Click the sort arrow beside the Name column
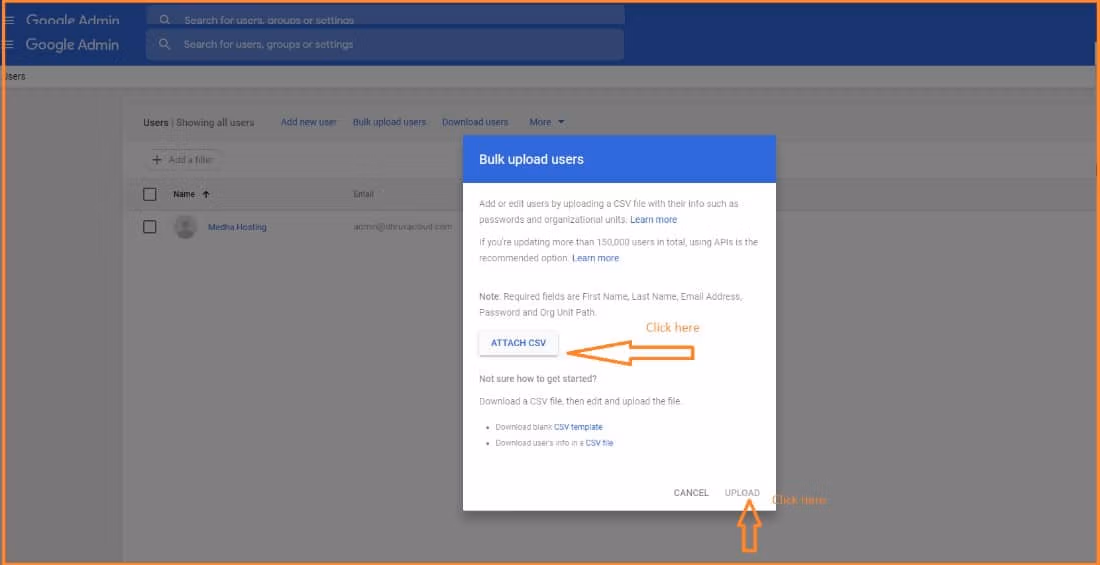 pyautogui.click(x=206, y=194)
